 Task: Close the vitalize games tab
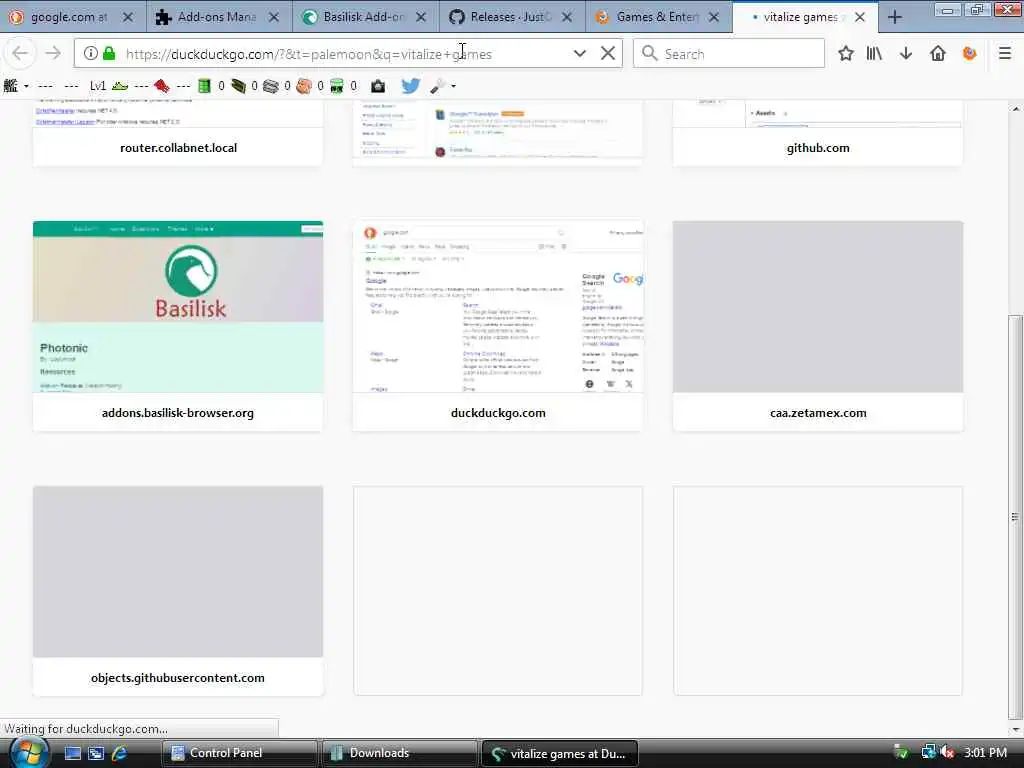(x=860, y=17)
